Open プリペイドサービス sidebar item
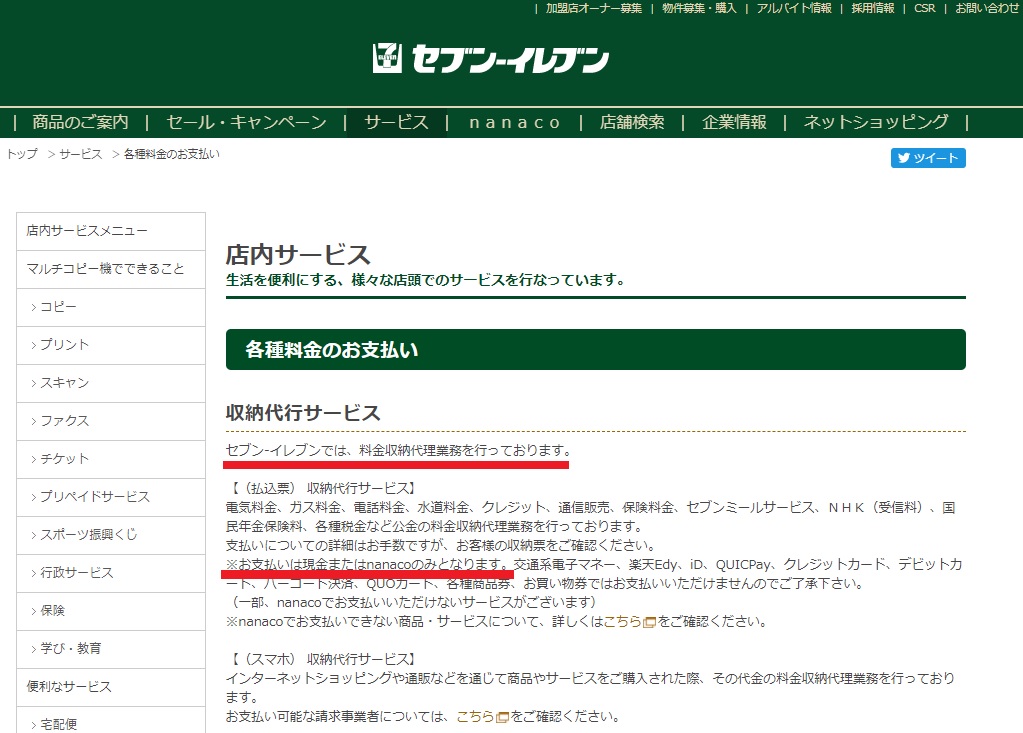 (x=111, y=496)
